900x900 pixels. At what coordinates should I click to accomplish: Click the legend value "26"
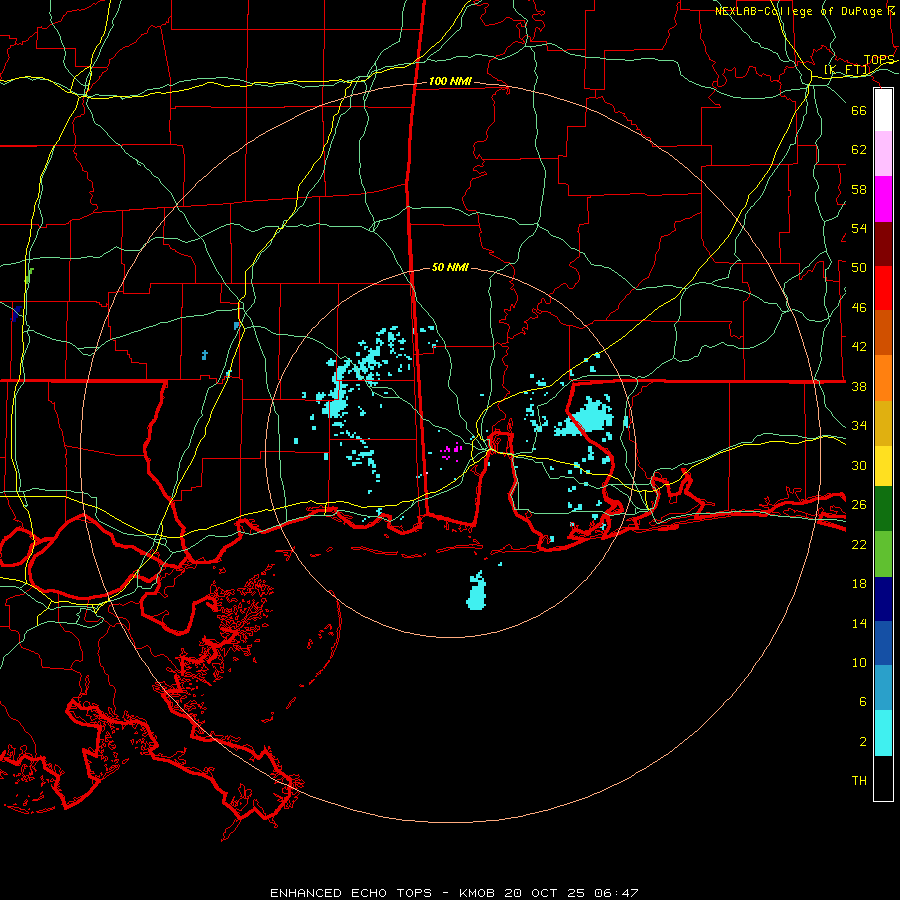pyautogui.click(x=859, y=505)
